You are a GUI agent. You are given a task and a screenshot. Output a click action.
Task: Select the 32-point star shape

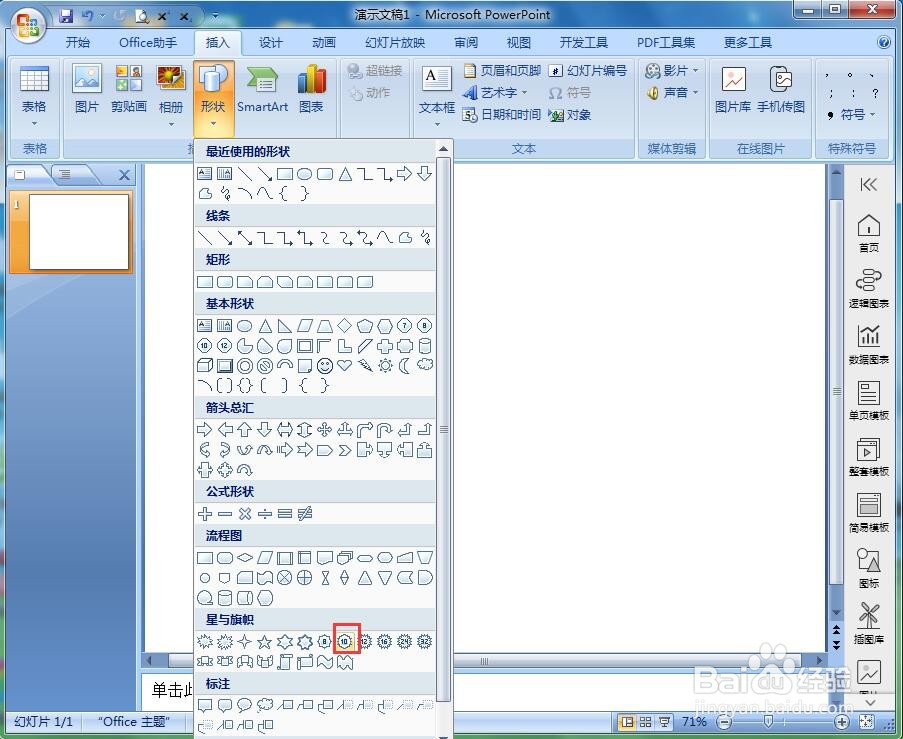click(x=424, y=641)
